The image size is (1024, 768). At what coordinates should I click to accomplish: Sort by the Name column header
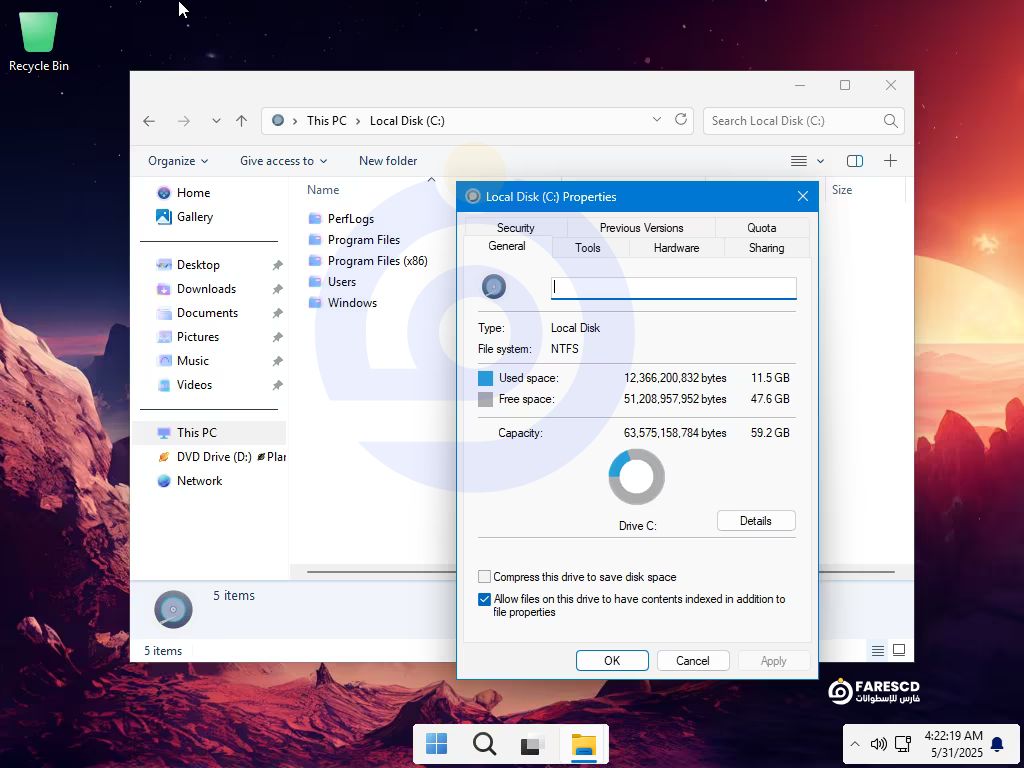pyautogui.click(x=323, y=190)
